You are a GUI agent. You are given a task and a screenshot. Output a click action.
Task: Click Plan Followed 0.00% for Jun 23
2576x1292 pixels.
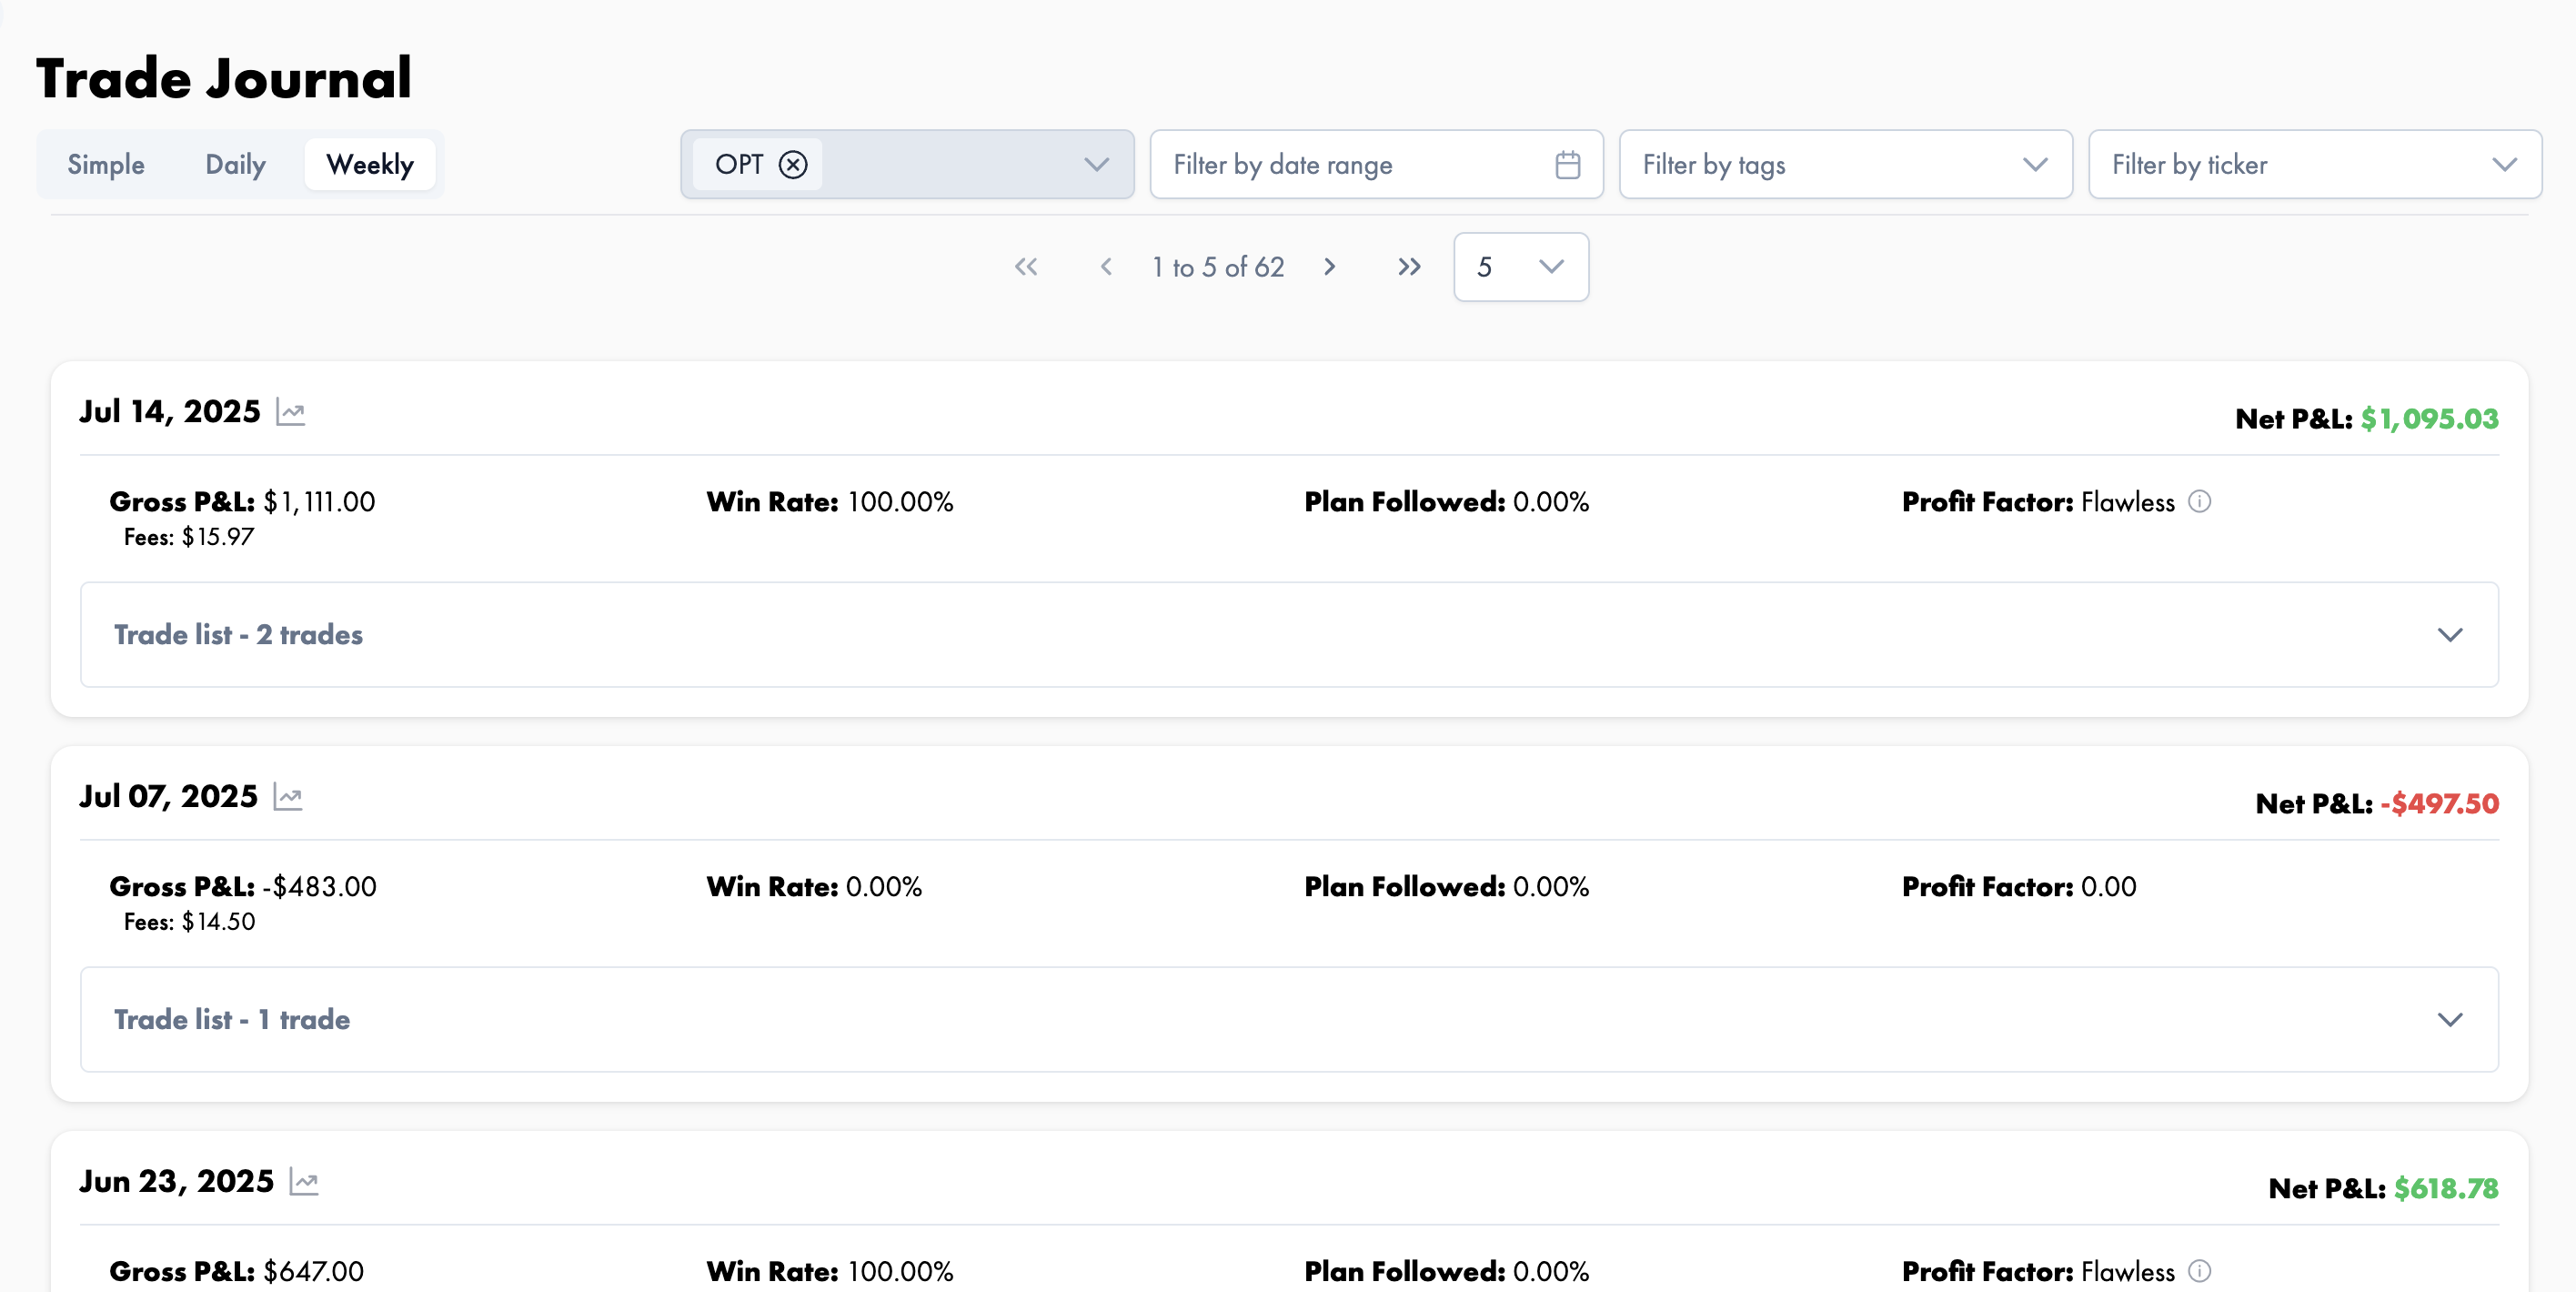pos(1447,1271)
